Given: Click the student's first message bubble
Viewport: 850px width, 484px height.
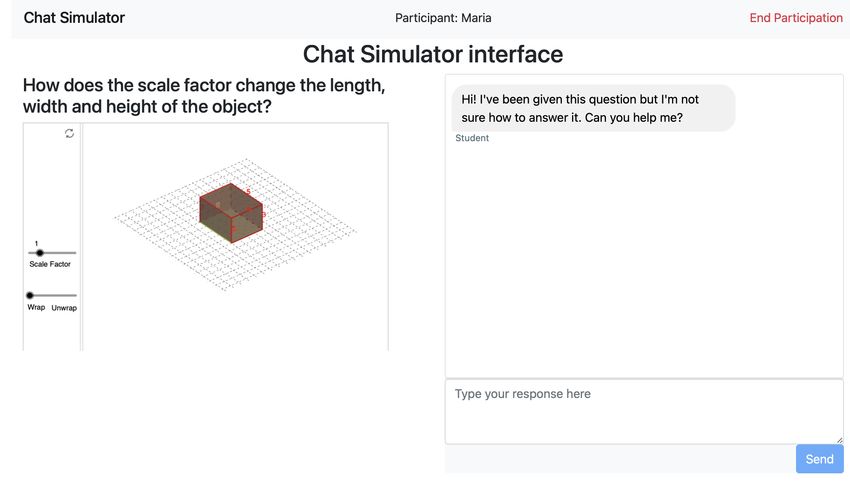Looking at the screenshot, I should [x=593, y=108].
